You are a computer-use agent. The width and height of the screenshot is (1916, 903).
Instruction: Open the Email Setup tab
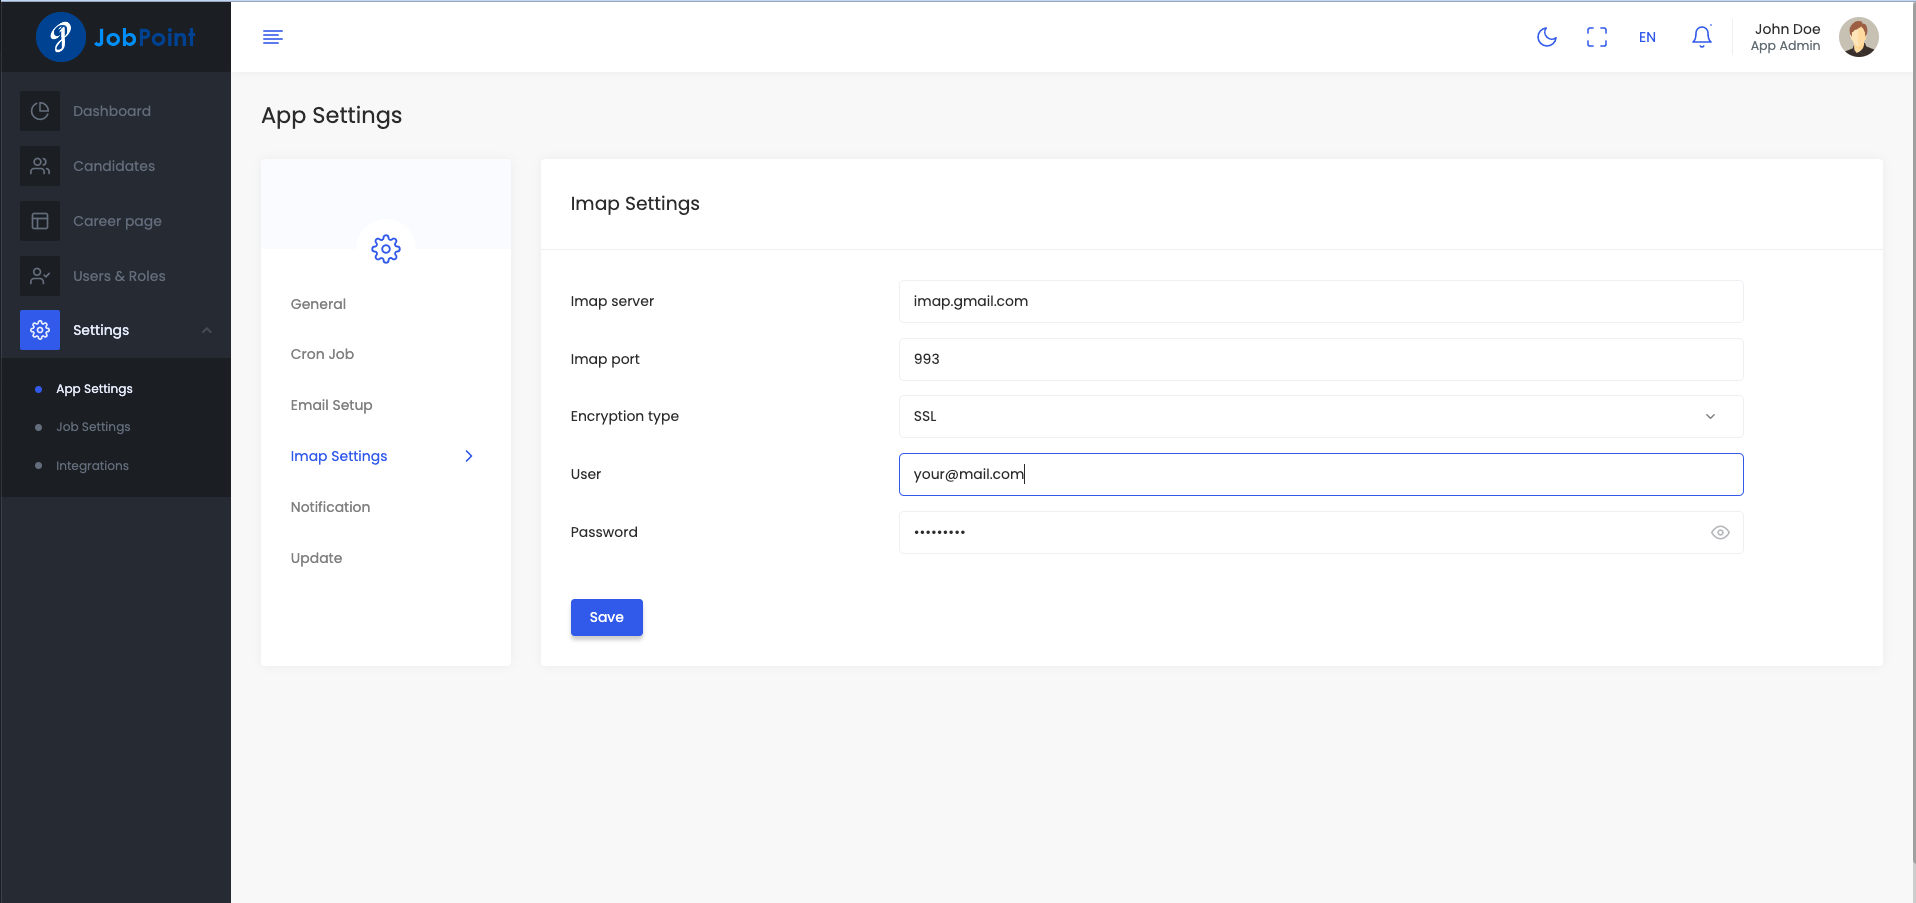coord(331,405)
